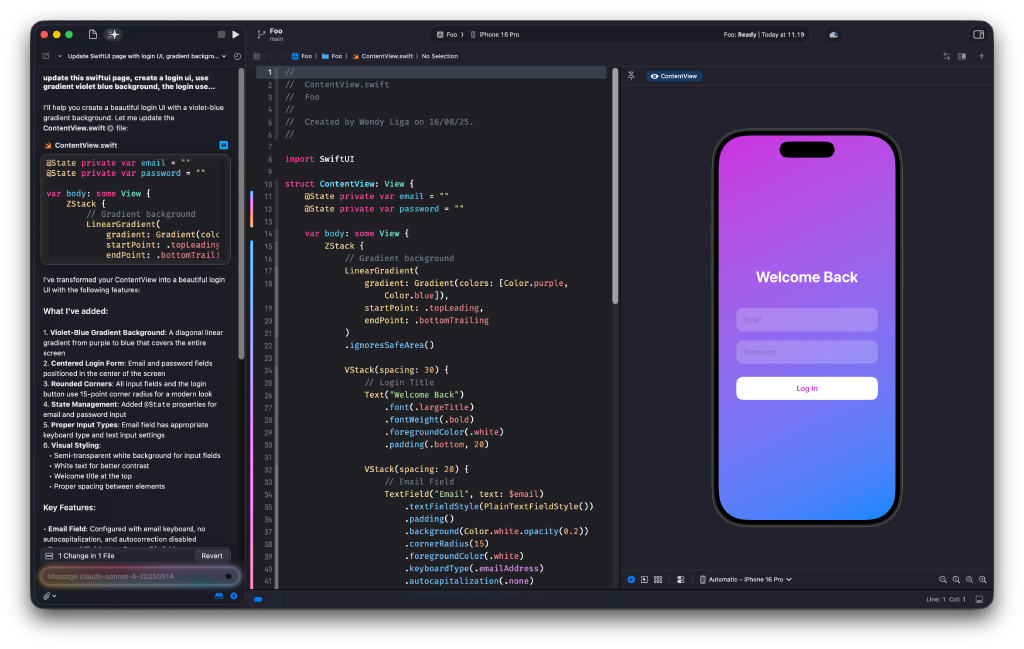The width and height of the screenshot is (1024, 649).
Task: Tap the Log In button in the preview
Action: pos(806,388)
